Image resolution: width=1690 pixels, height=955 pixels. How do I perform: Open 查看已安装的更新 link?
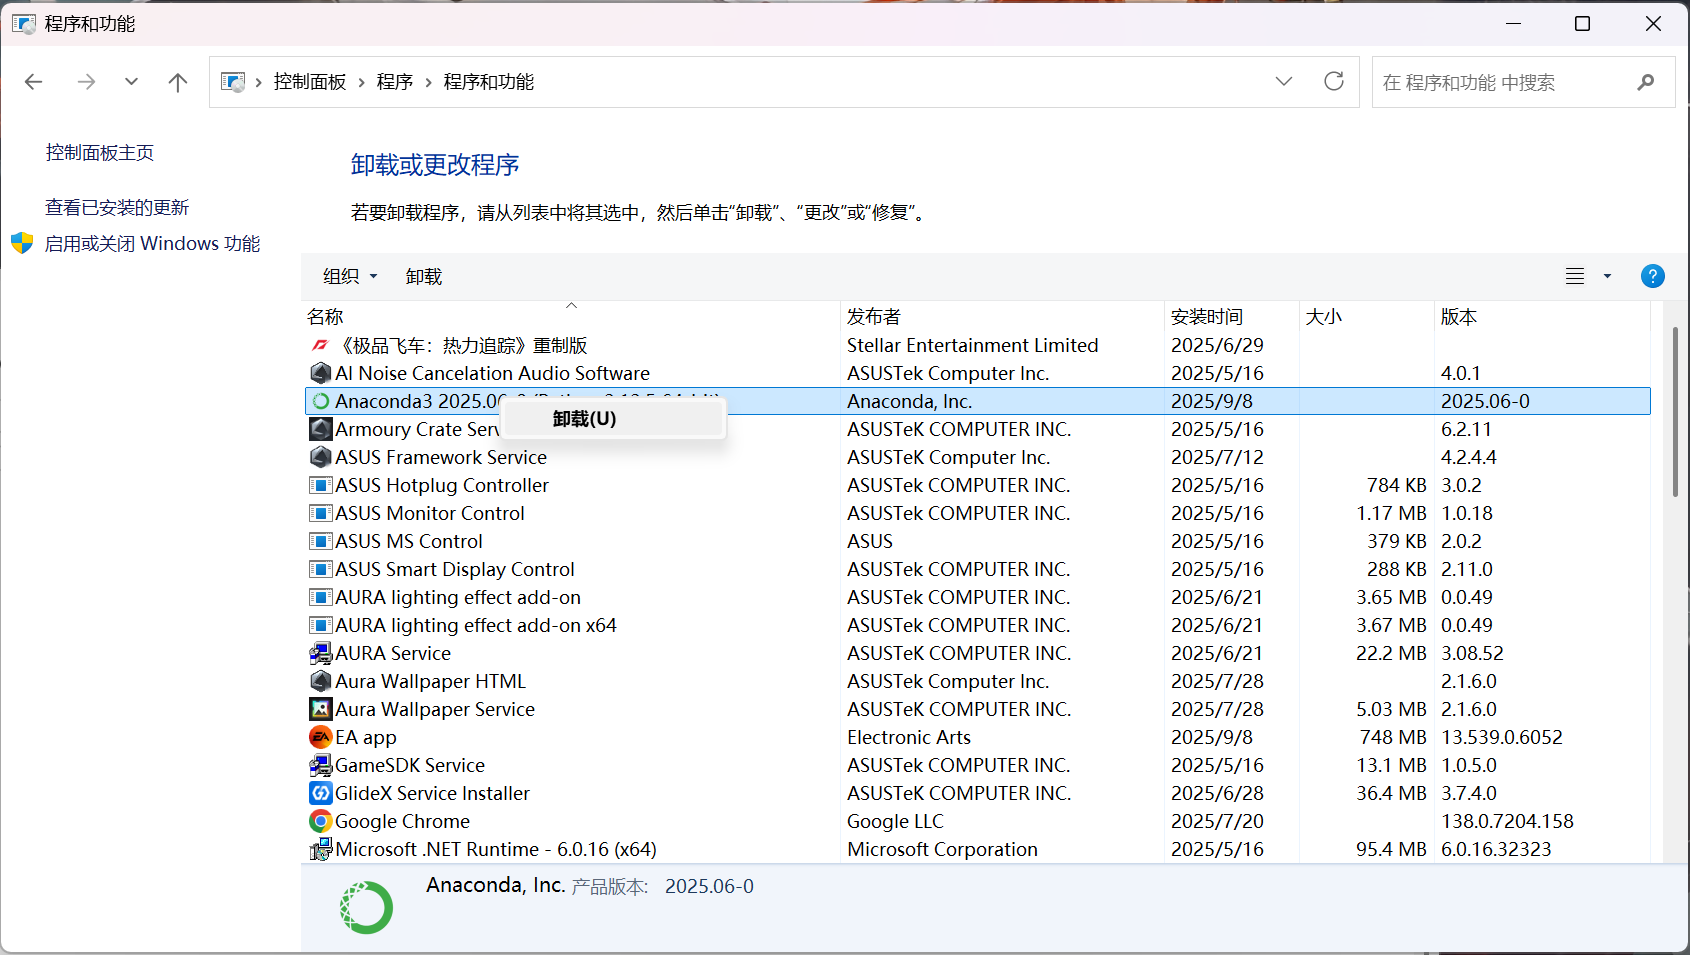117,206
